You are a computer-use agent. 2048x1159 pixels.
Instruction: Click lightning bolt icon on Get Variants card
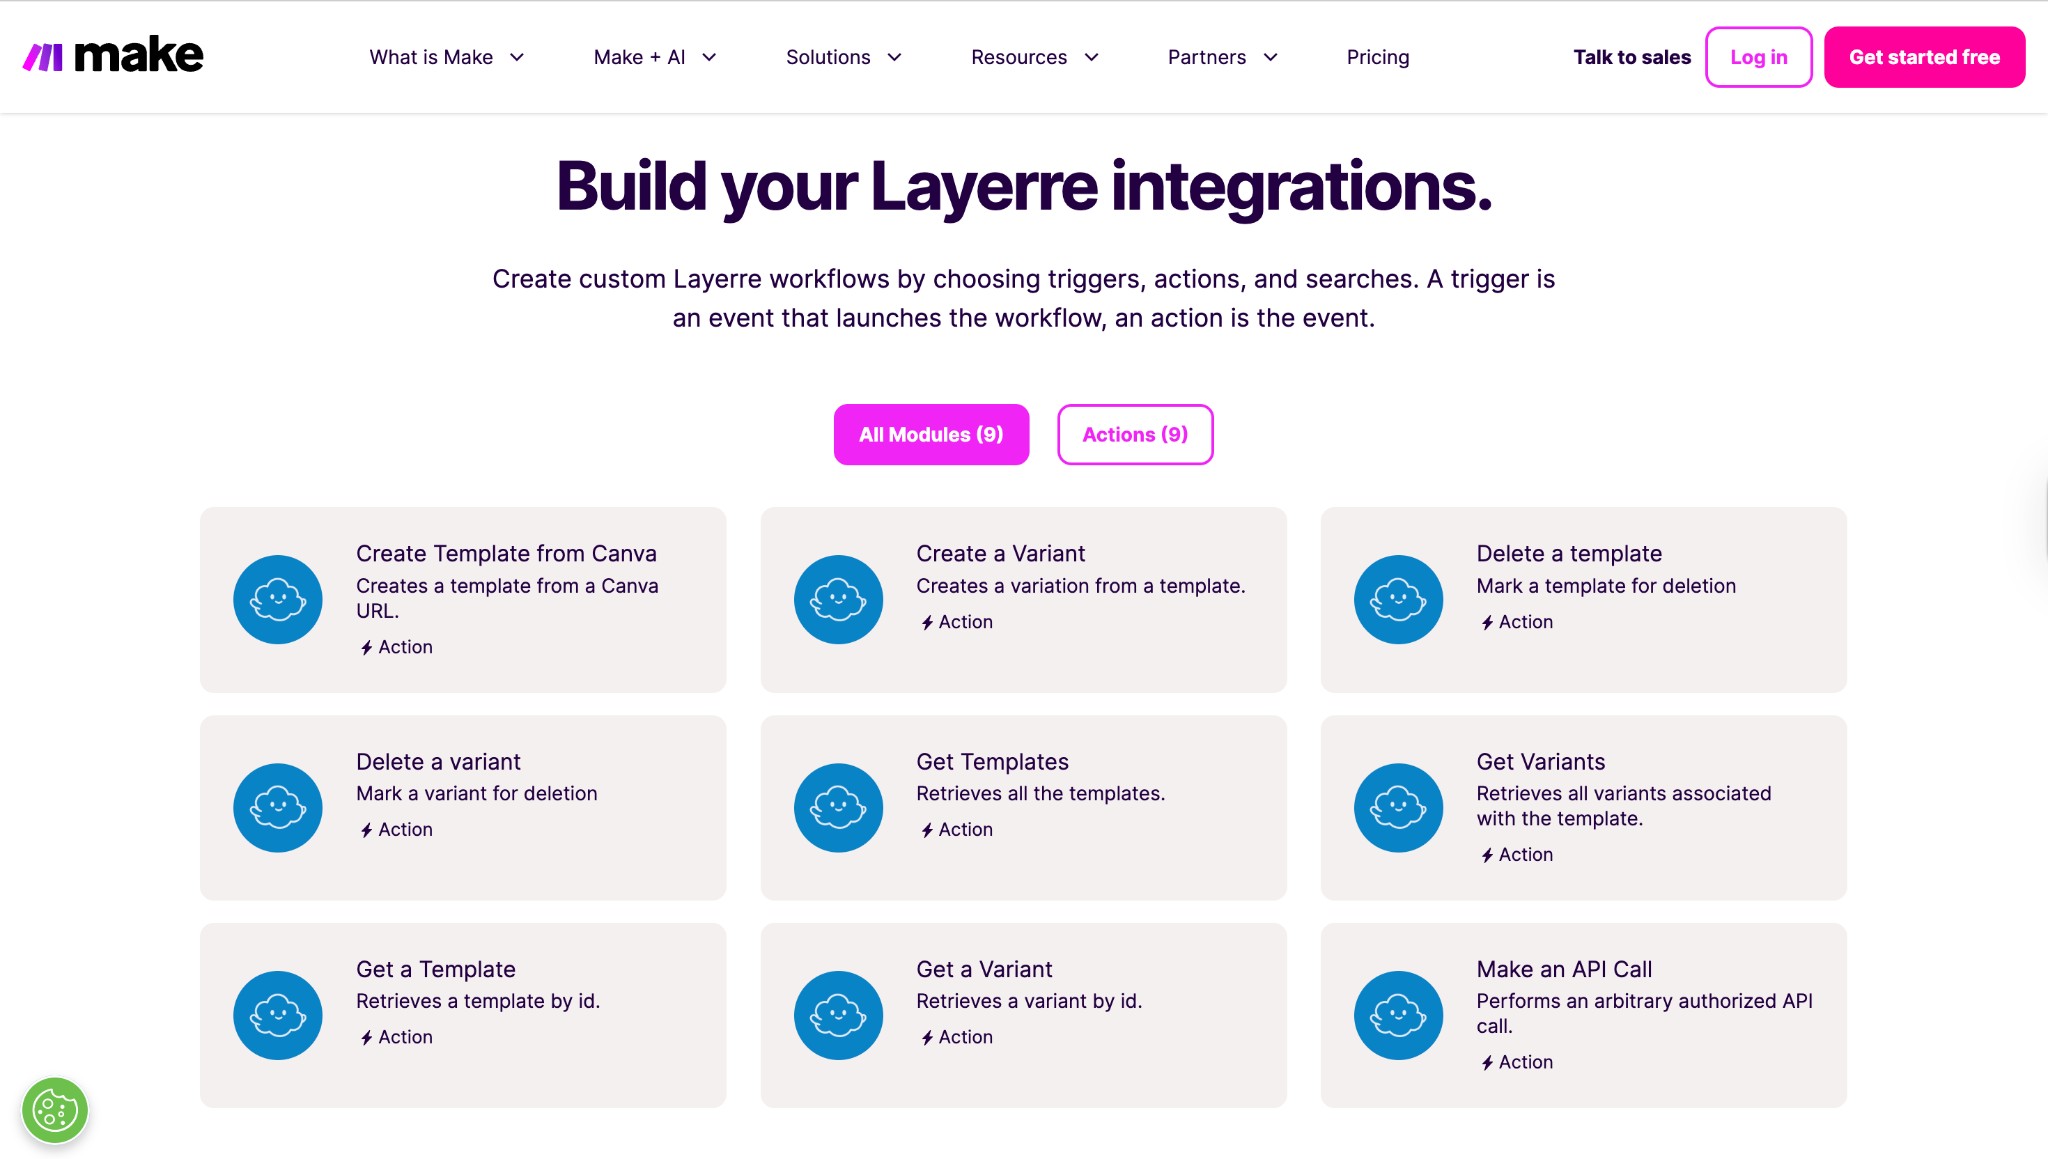coord(1487,855)
